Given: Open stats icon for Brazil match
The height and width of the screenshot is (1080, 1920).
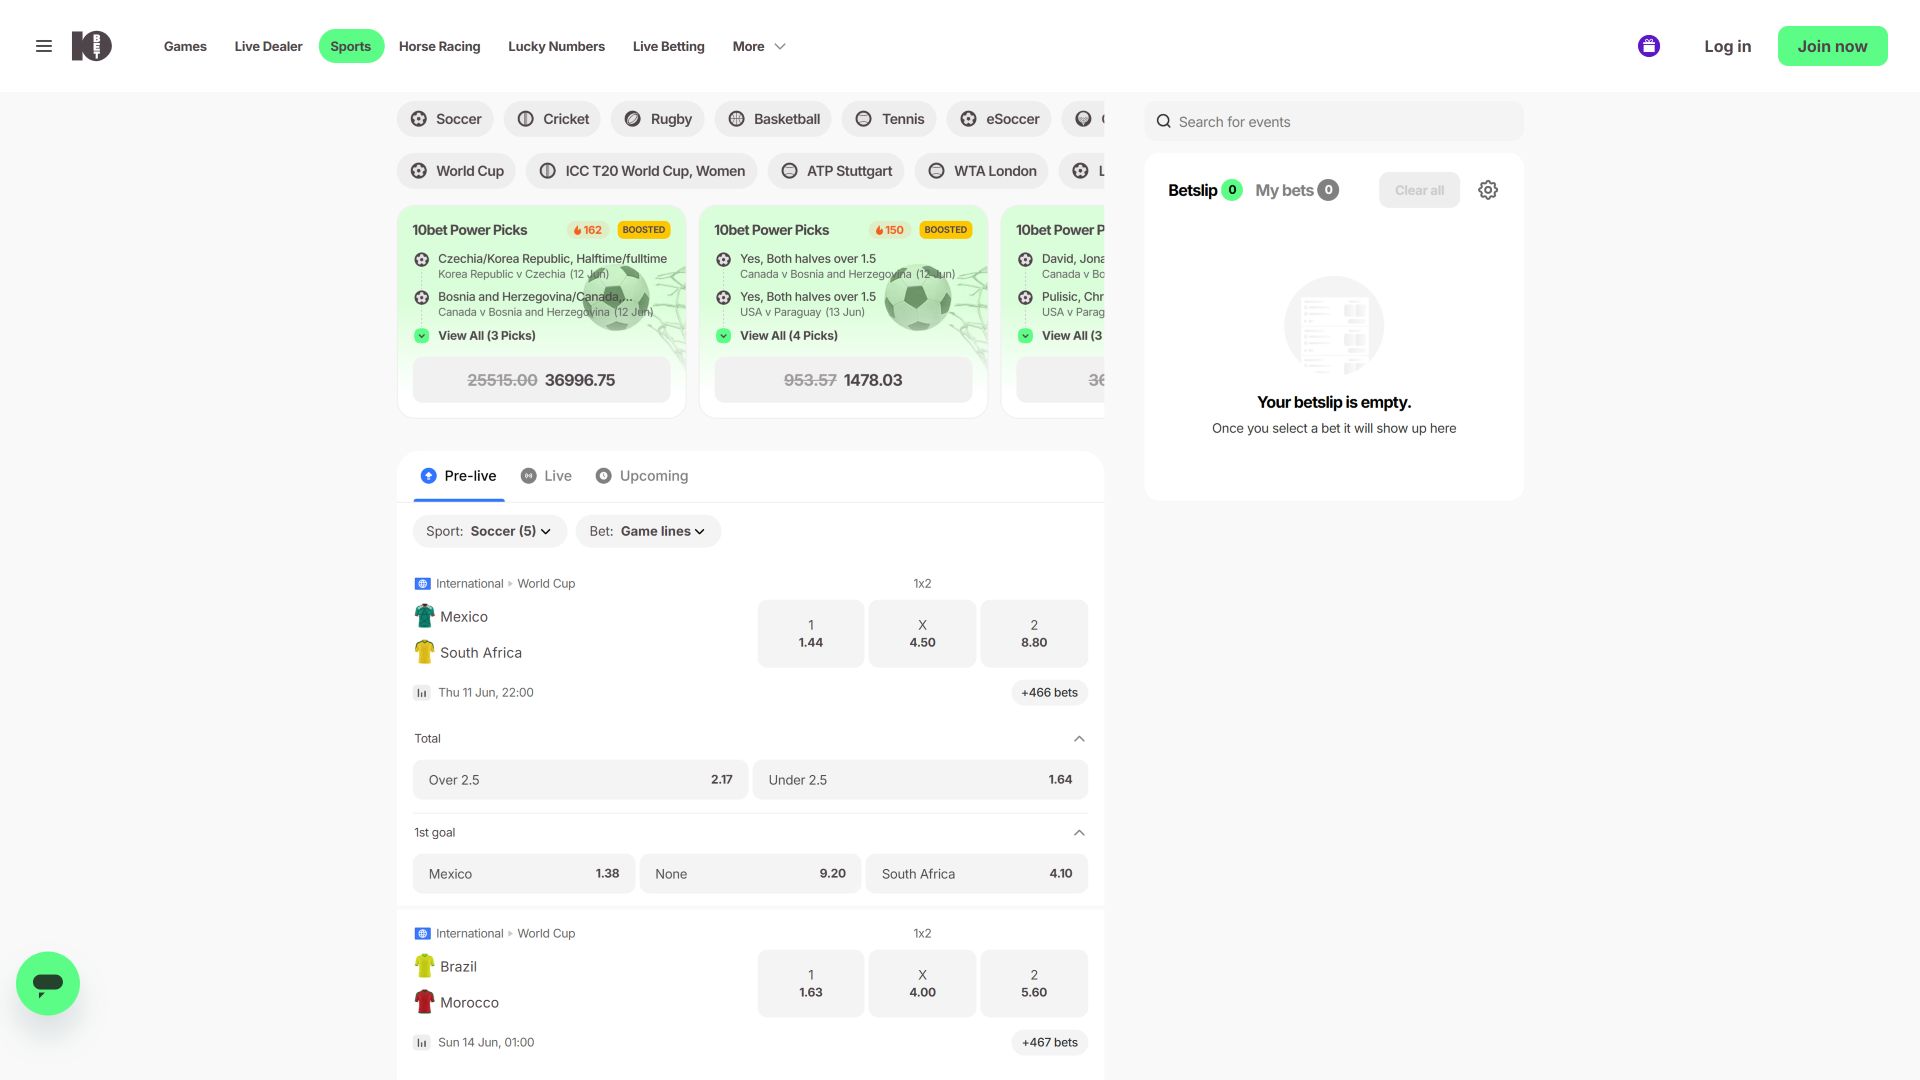Looking at the screenshot, I should coord(422,1042).
